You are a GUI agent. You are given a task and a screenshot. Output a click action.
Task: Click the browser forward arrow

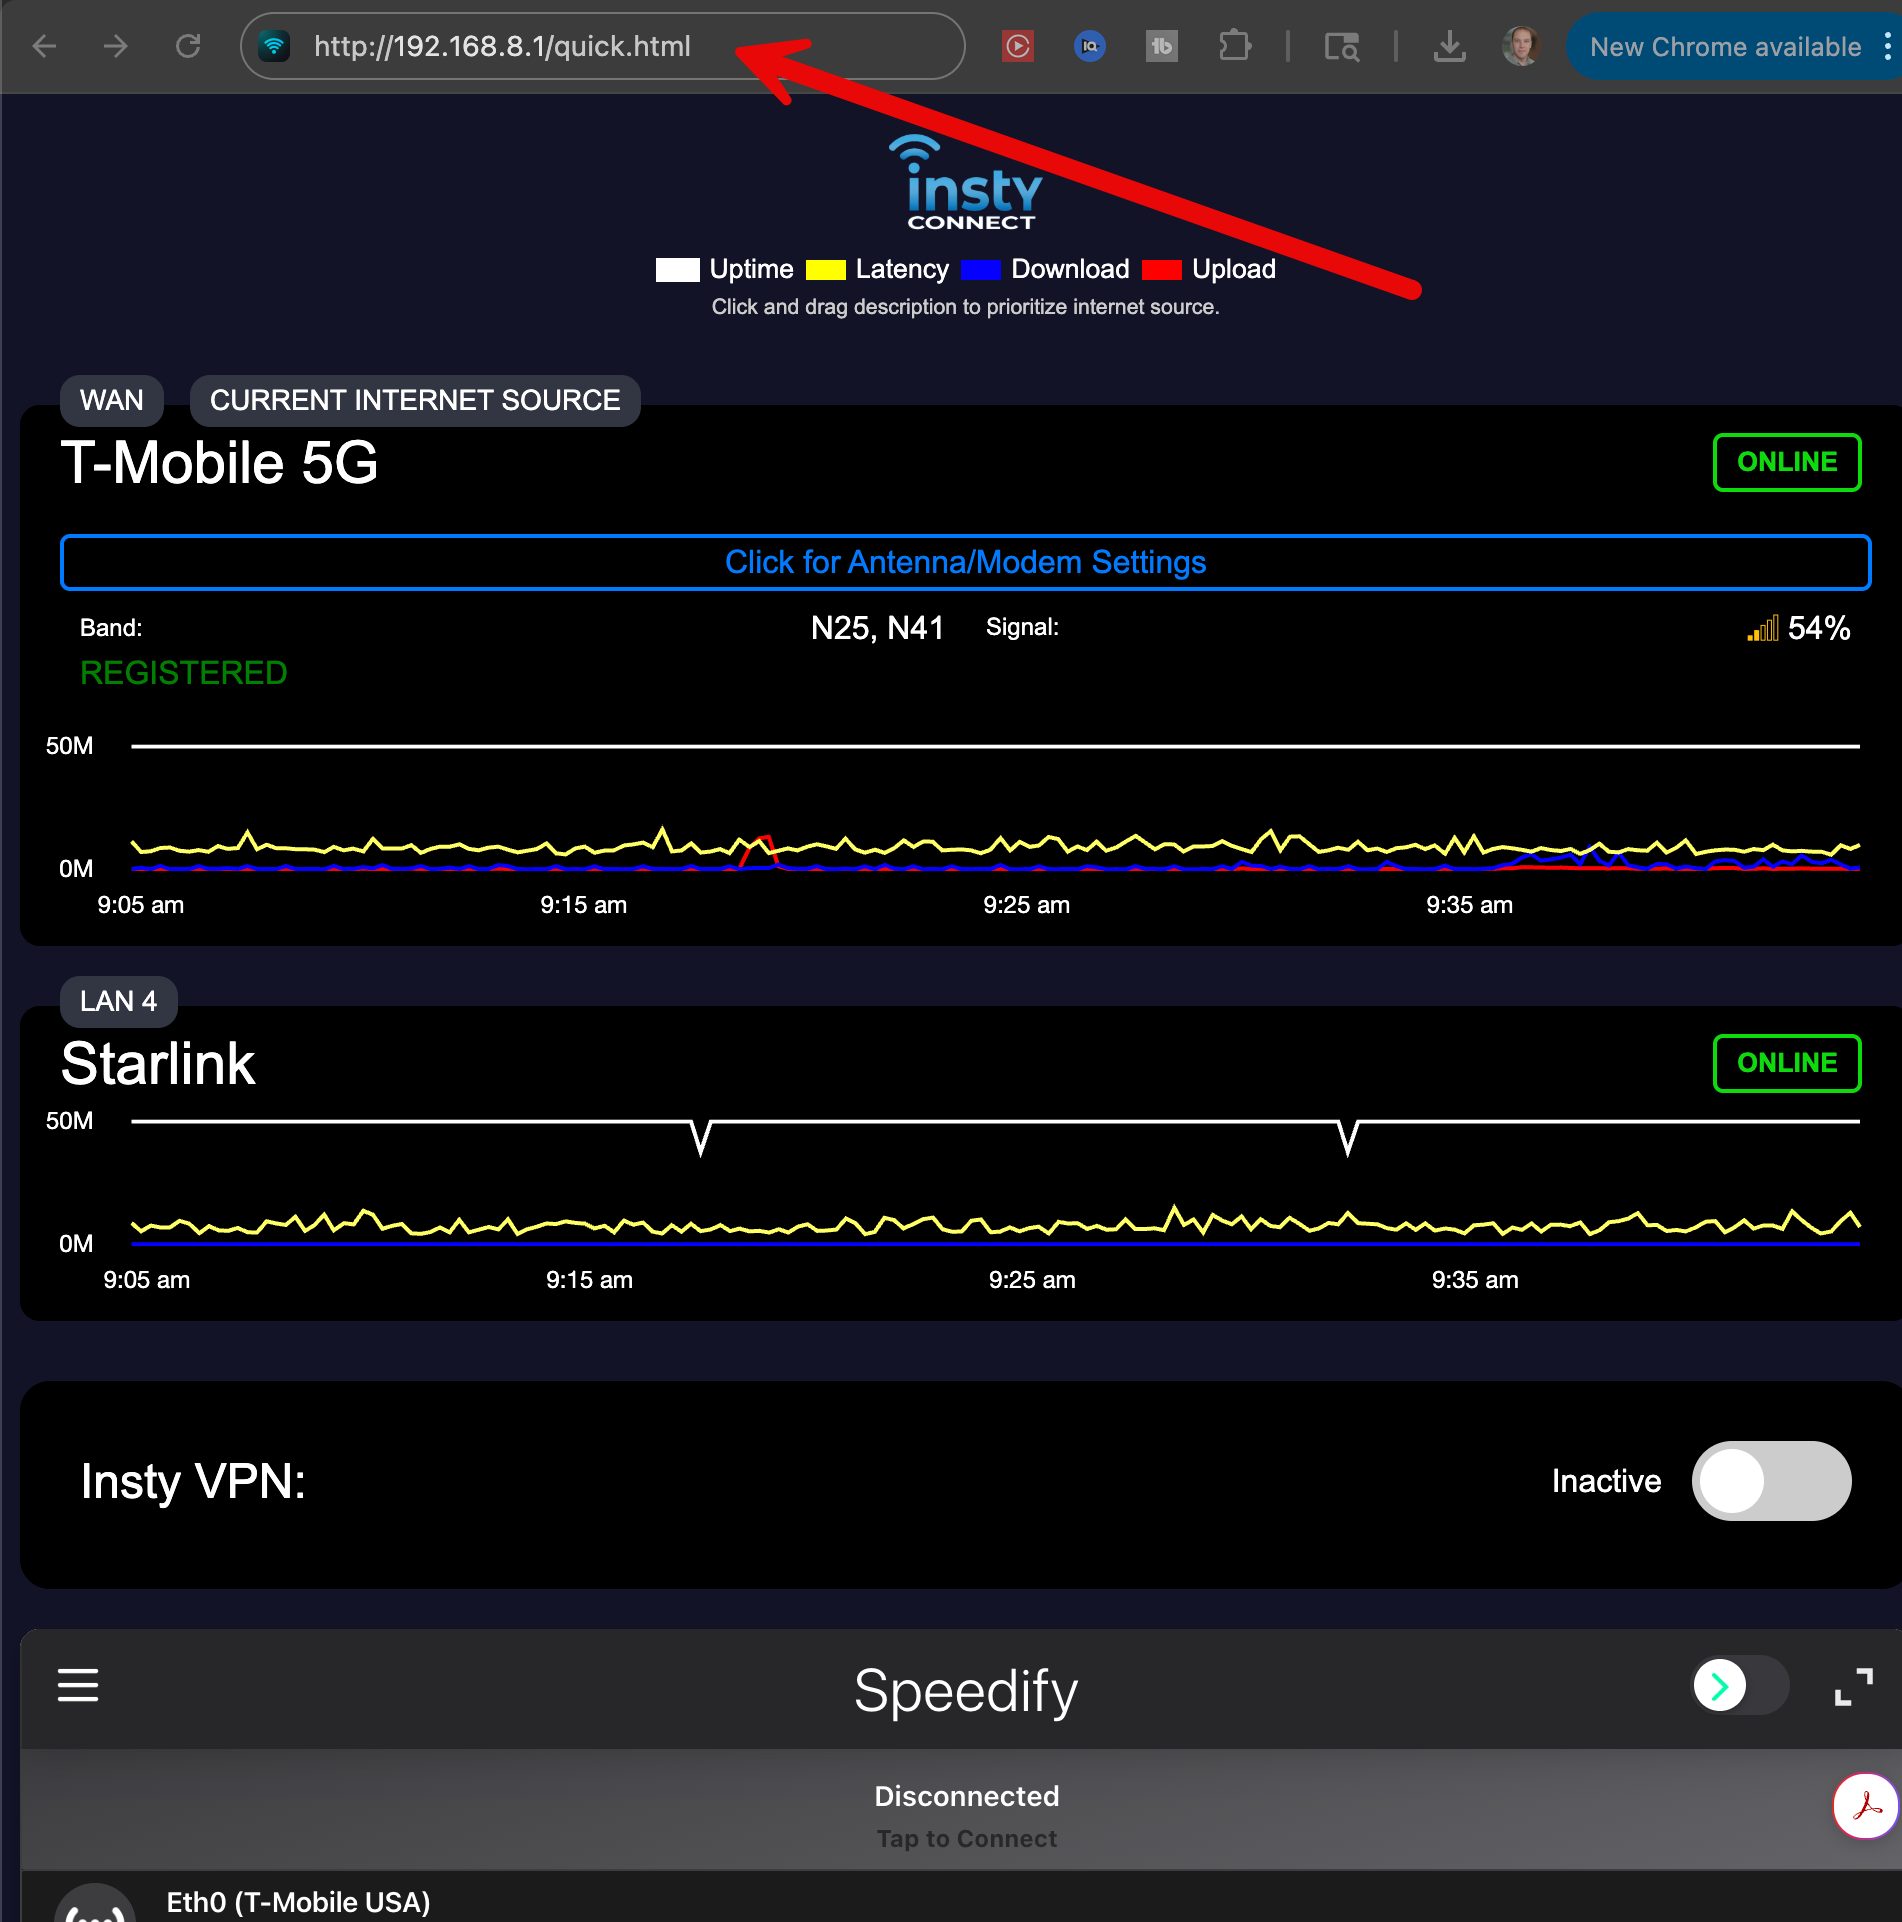116,46
